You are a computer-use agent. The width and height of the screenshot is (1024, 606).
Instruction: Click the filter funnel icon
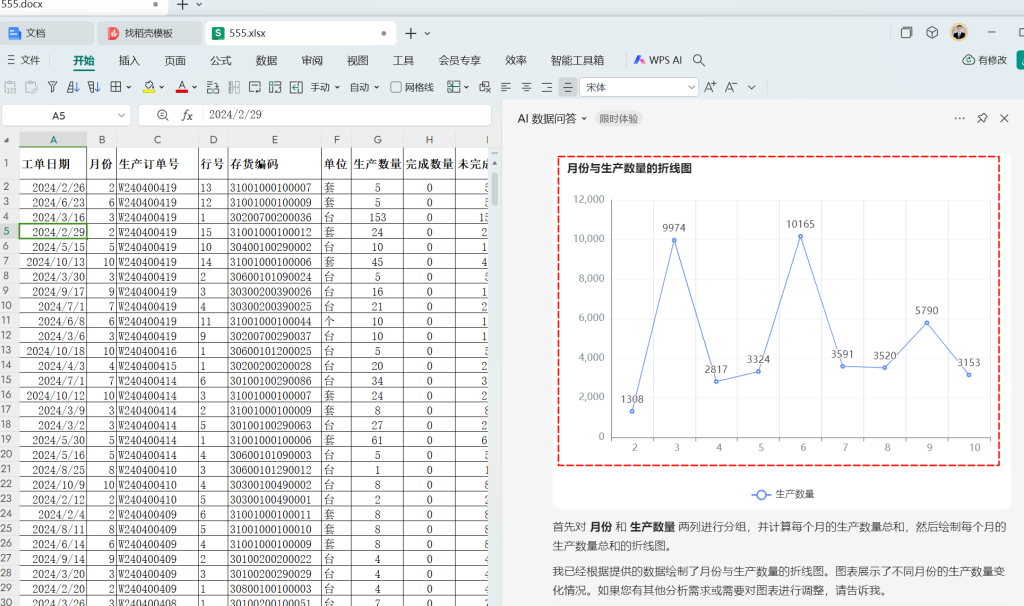coord(52,87)
